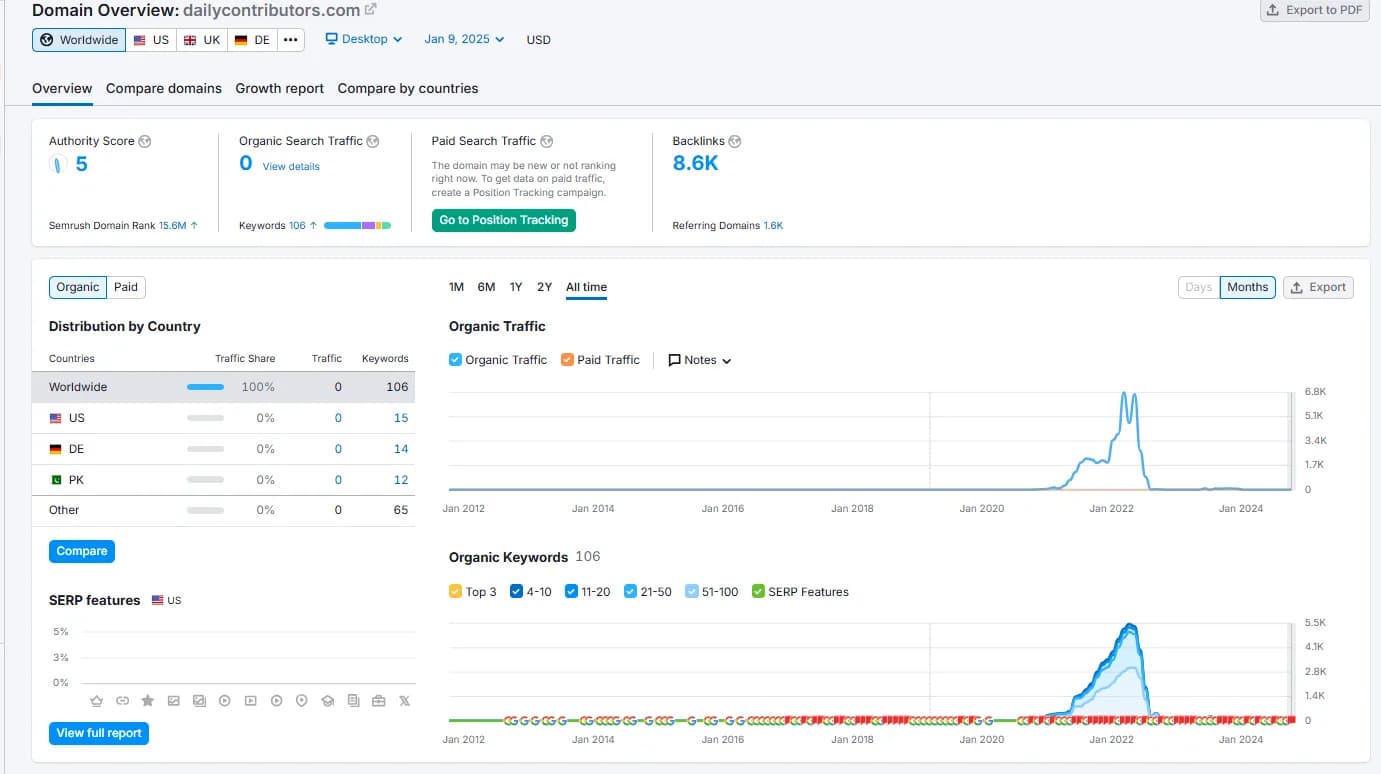This screenshot has height=774, width=1381.
Task: Click the graduation cap SERP feature icon
Action: [x=328, y=701]
